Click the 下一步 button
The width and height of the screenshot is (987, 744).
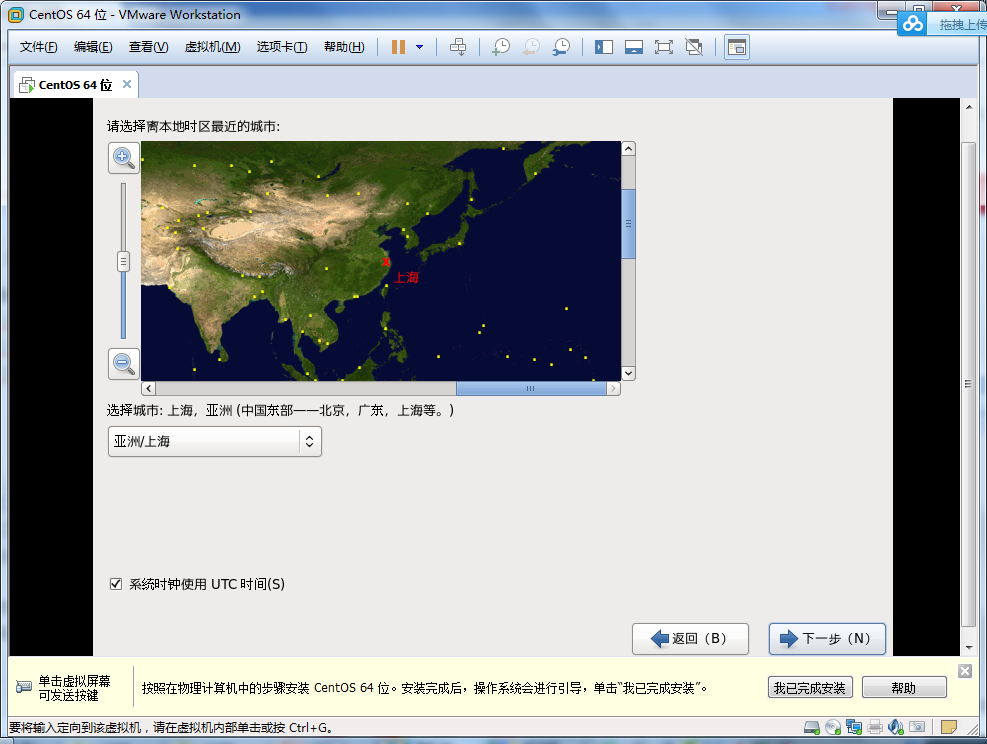(827, 639)
